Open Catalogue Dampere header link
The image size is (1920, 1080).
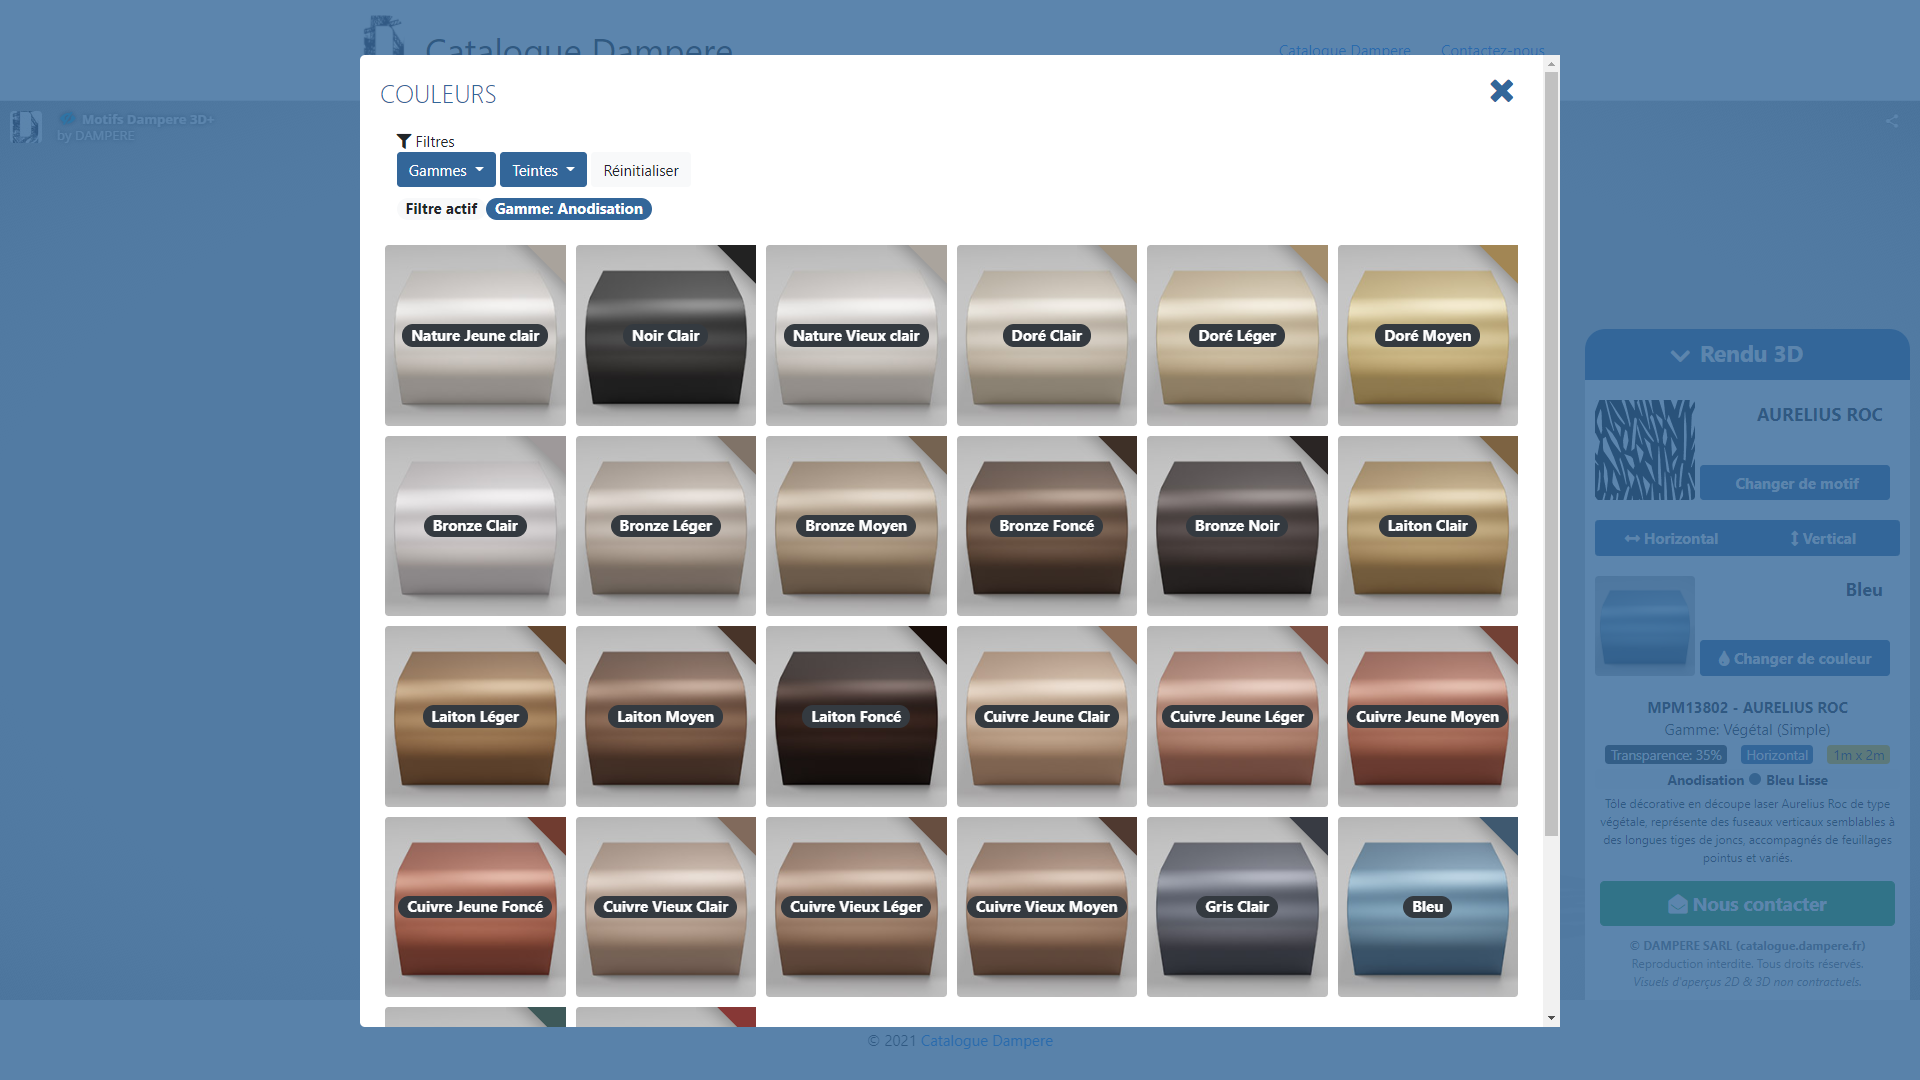1344,49
